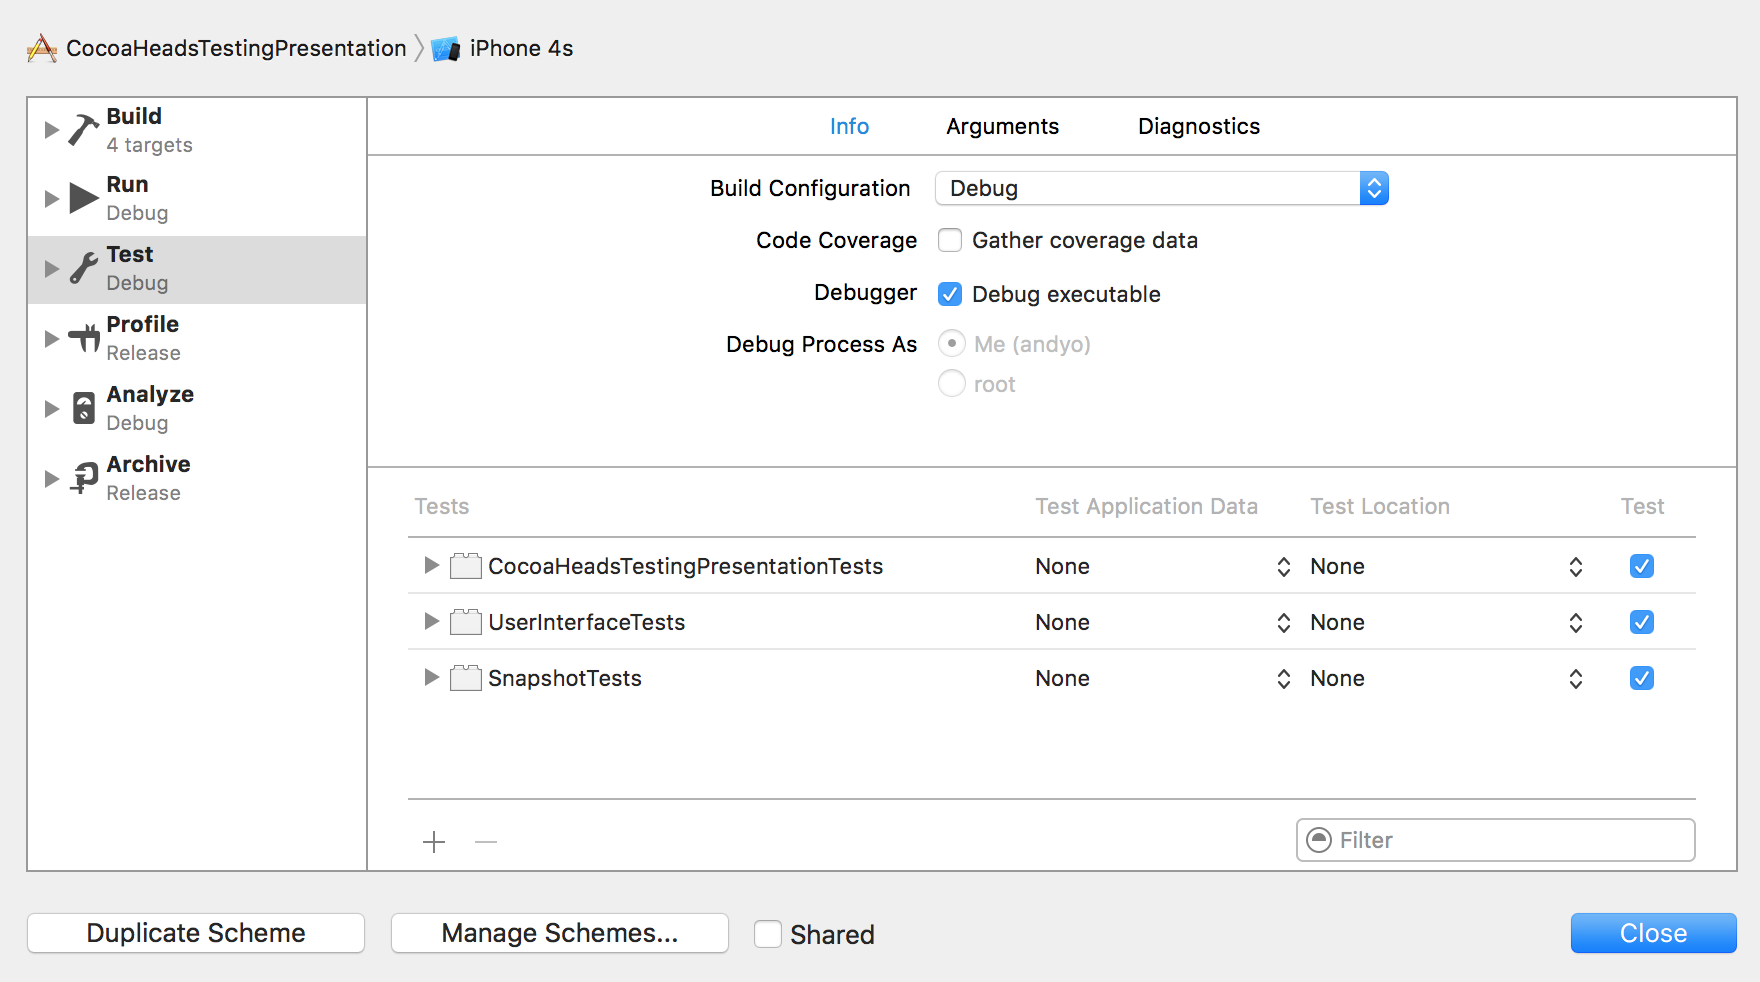
Task: Uncheck Test for SnapshotTests
Action: click(1642, 678)
